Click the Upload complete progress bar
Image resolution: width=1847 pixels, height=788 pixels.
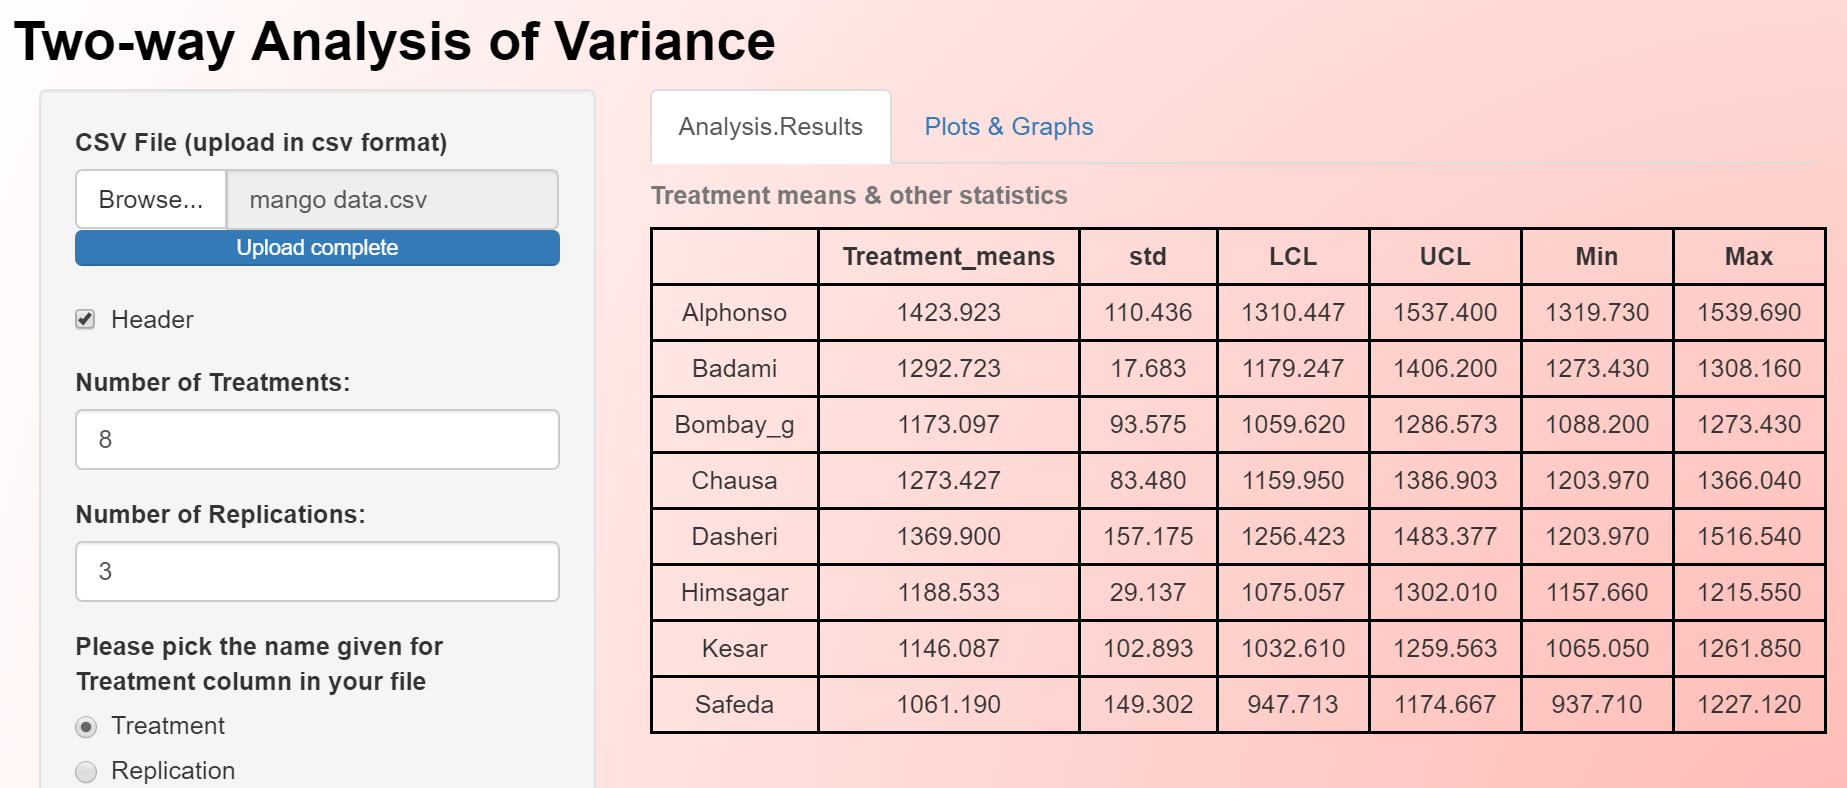tap(317, 248)
